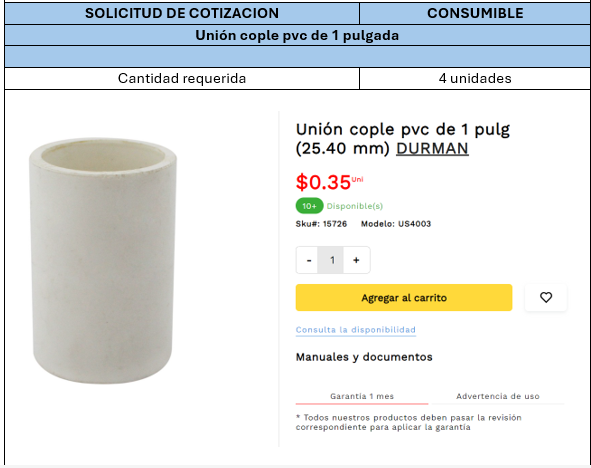The height and width of the screenshot is (468, 591).
Task: Increase quantity with the plus button
Action: coord(356,260)
